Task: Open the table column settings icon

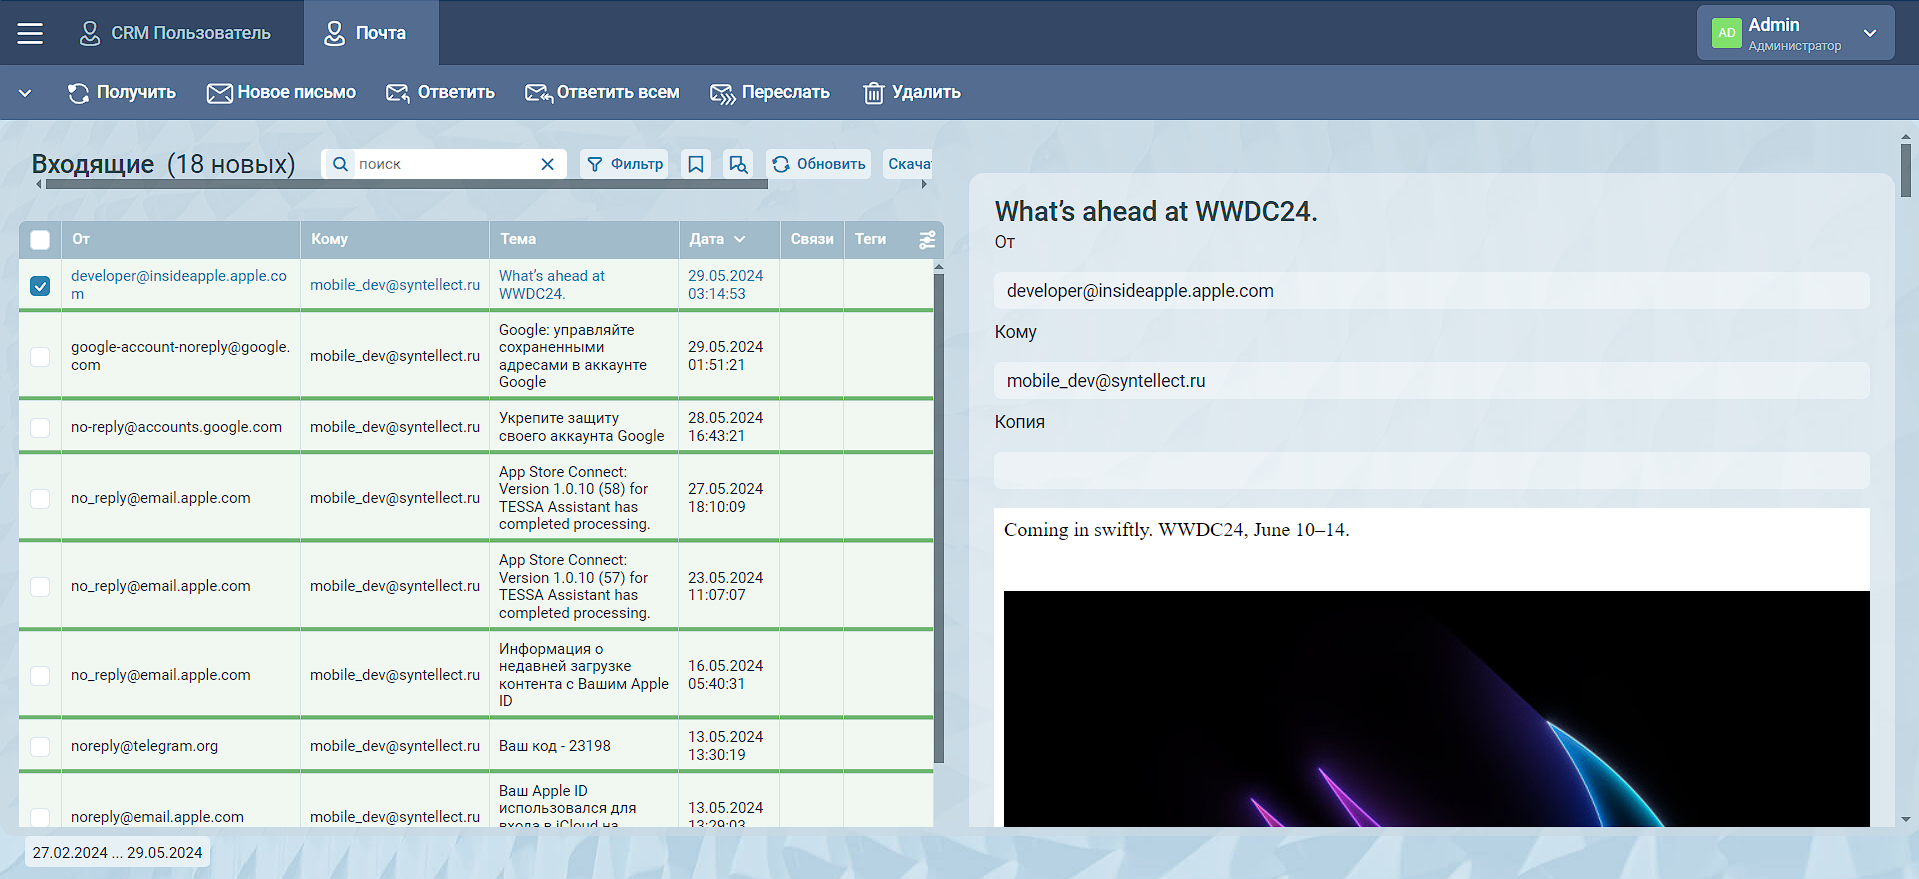Action: (x=927, y=240)
